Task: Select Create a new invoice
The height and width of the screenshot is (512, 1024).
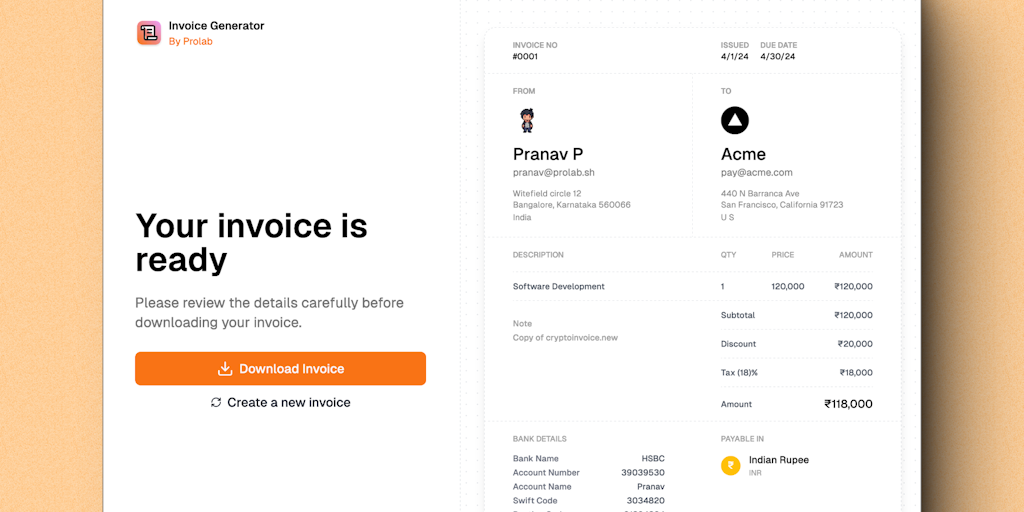Action: (288, 402)
